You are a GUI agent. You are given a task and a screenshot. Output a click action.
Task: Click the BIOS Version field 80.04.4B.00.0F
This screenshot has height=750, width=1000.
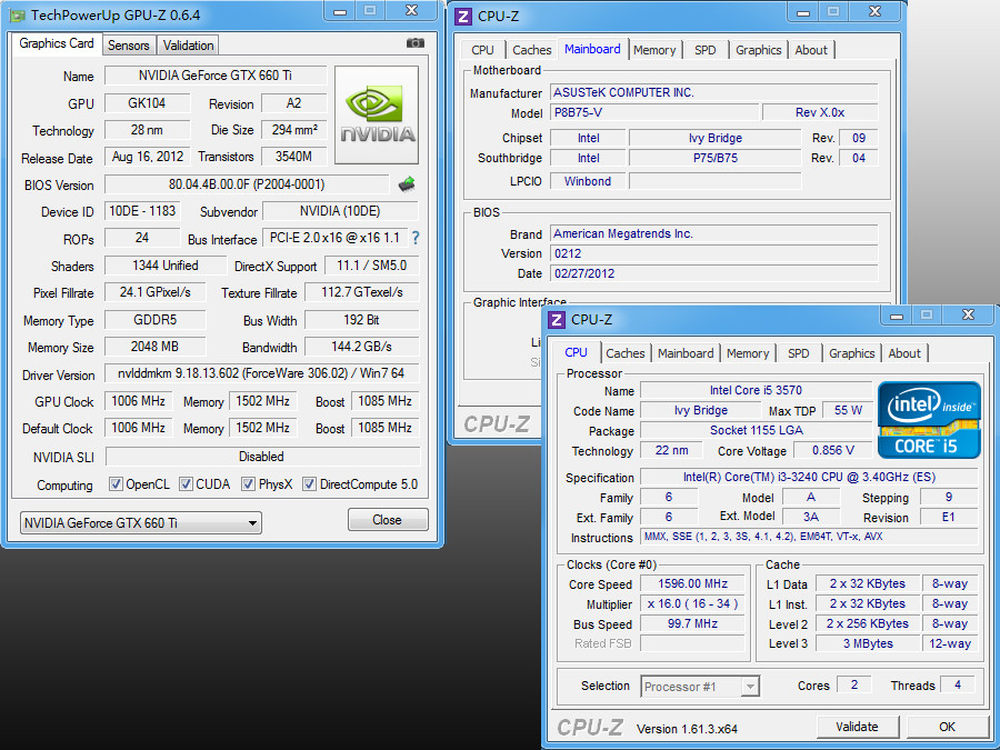246,184
